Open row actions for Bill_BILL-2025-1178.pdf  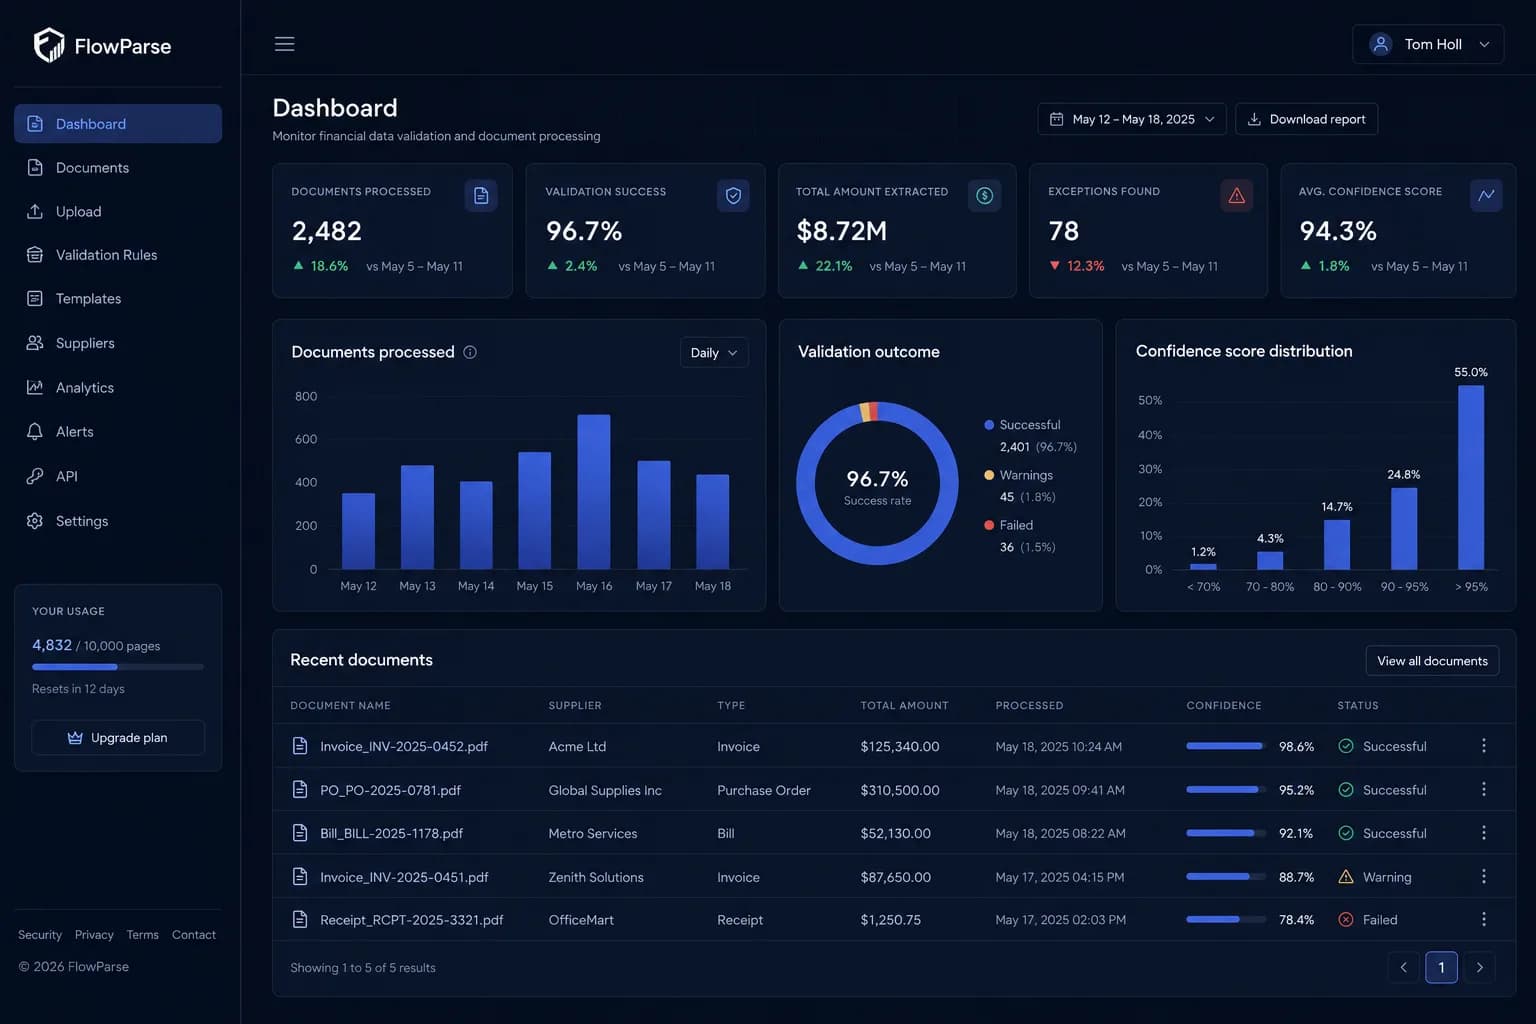tap(1483, 833)
